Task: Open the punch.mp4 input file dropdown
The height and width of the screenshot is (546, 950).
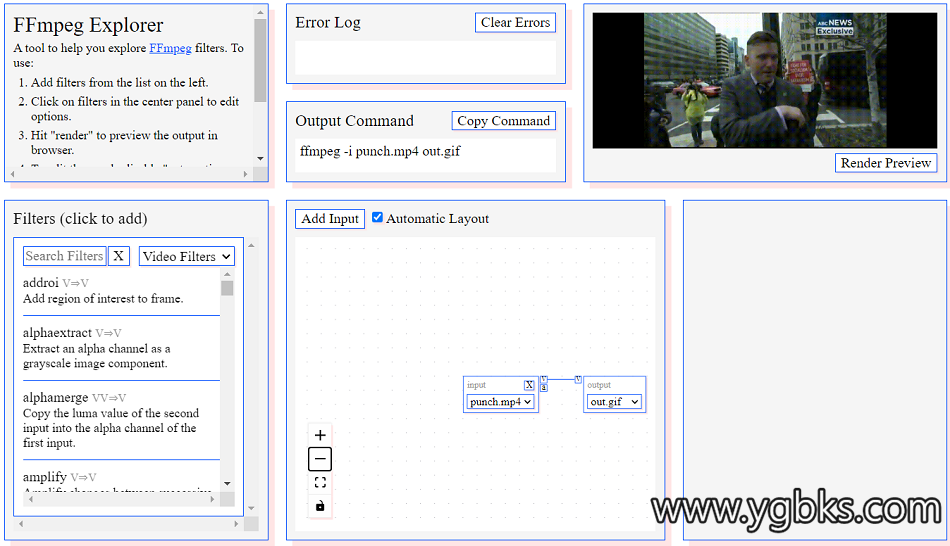Action: tap(500, 402)
